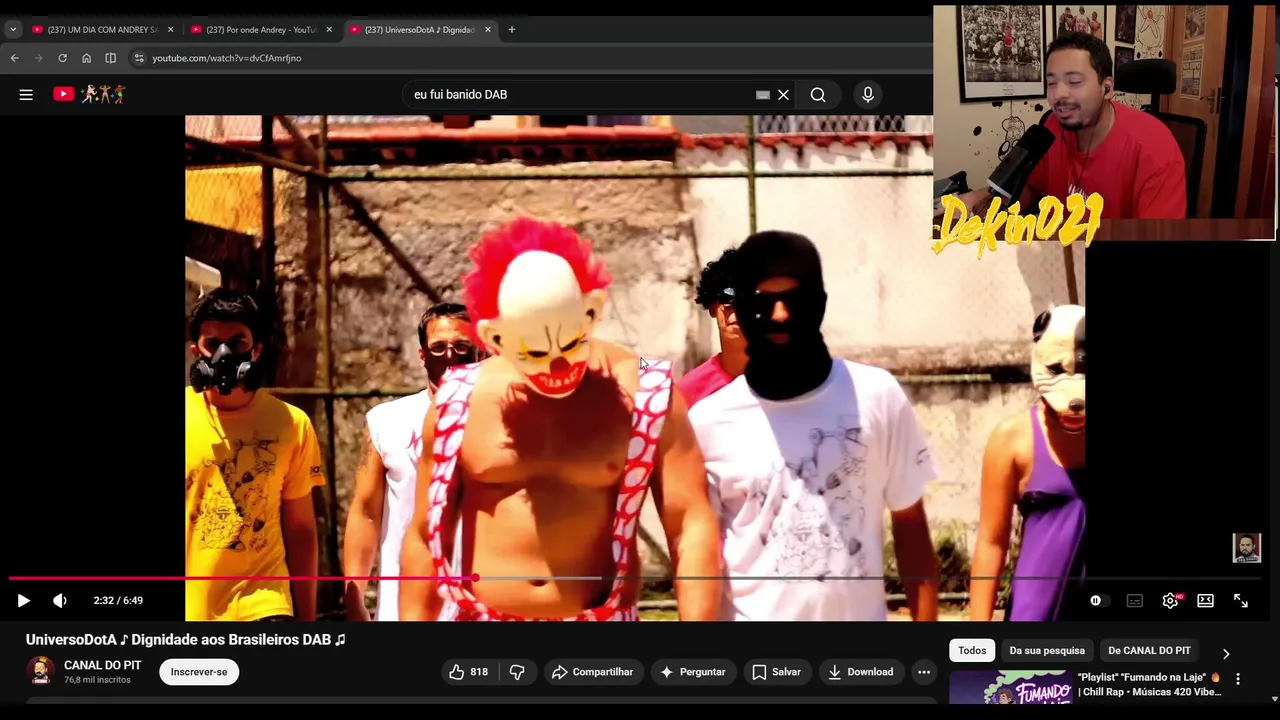The height and width of the screenshot is (720, 1280).
Task: Close the UniversoDotA tab
Action: (x=488, y=30)
